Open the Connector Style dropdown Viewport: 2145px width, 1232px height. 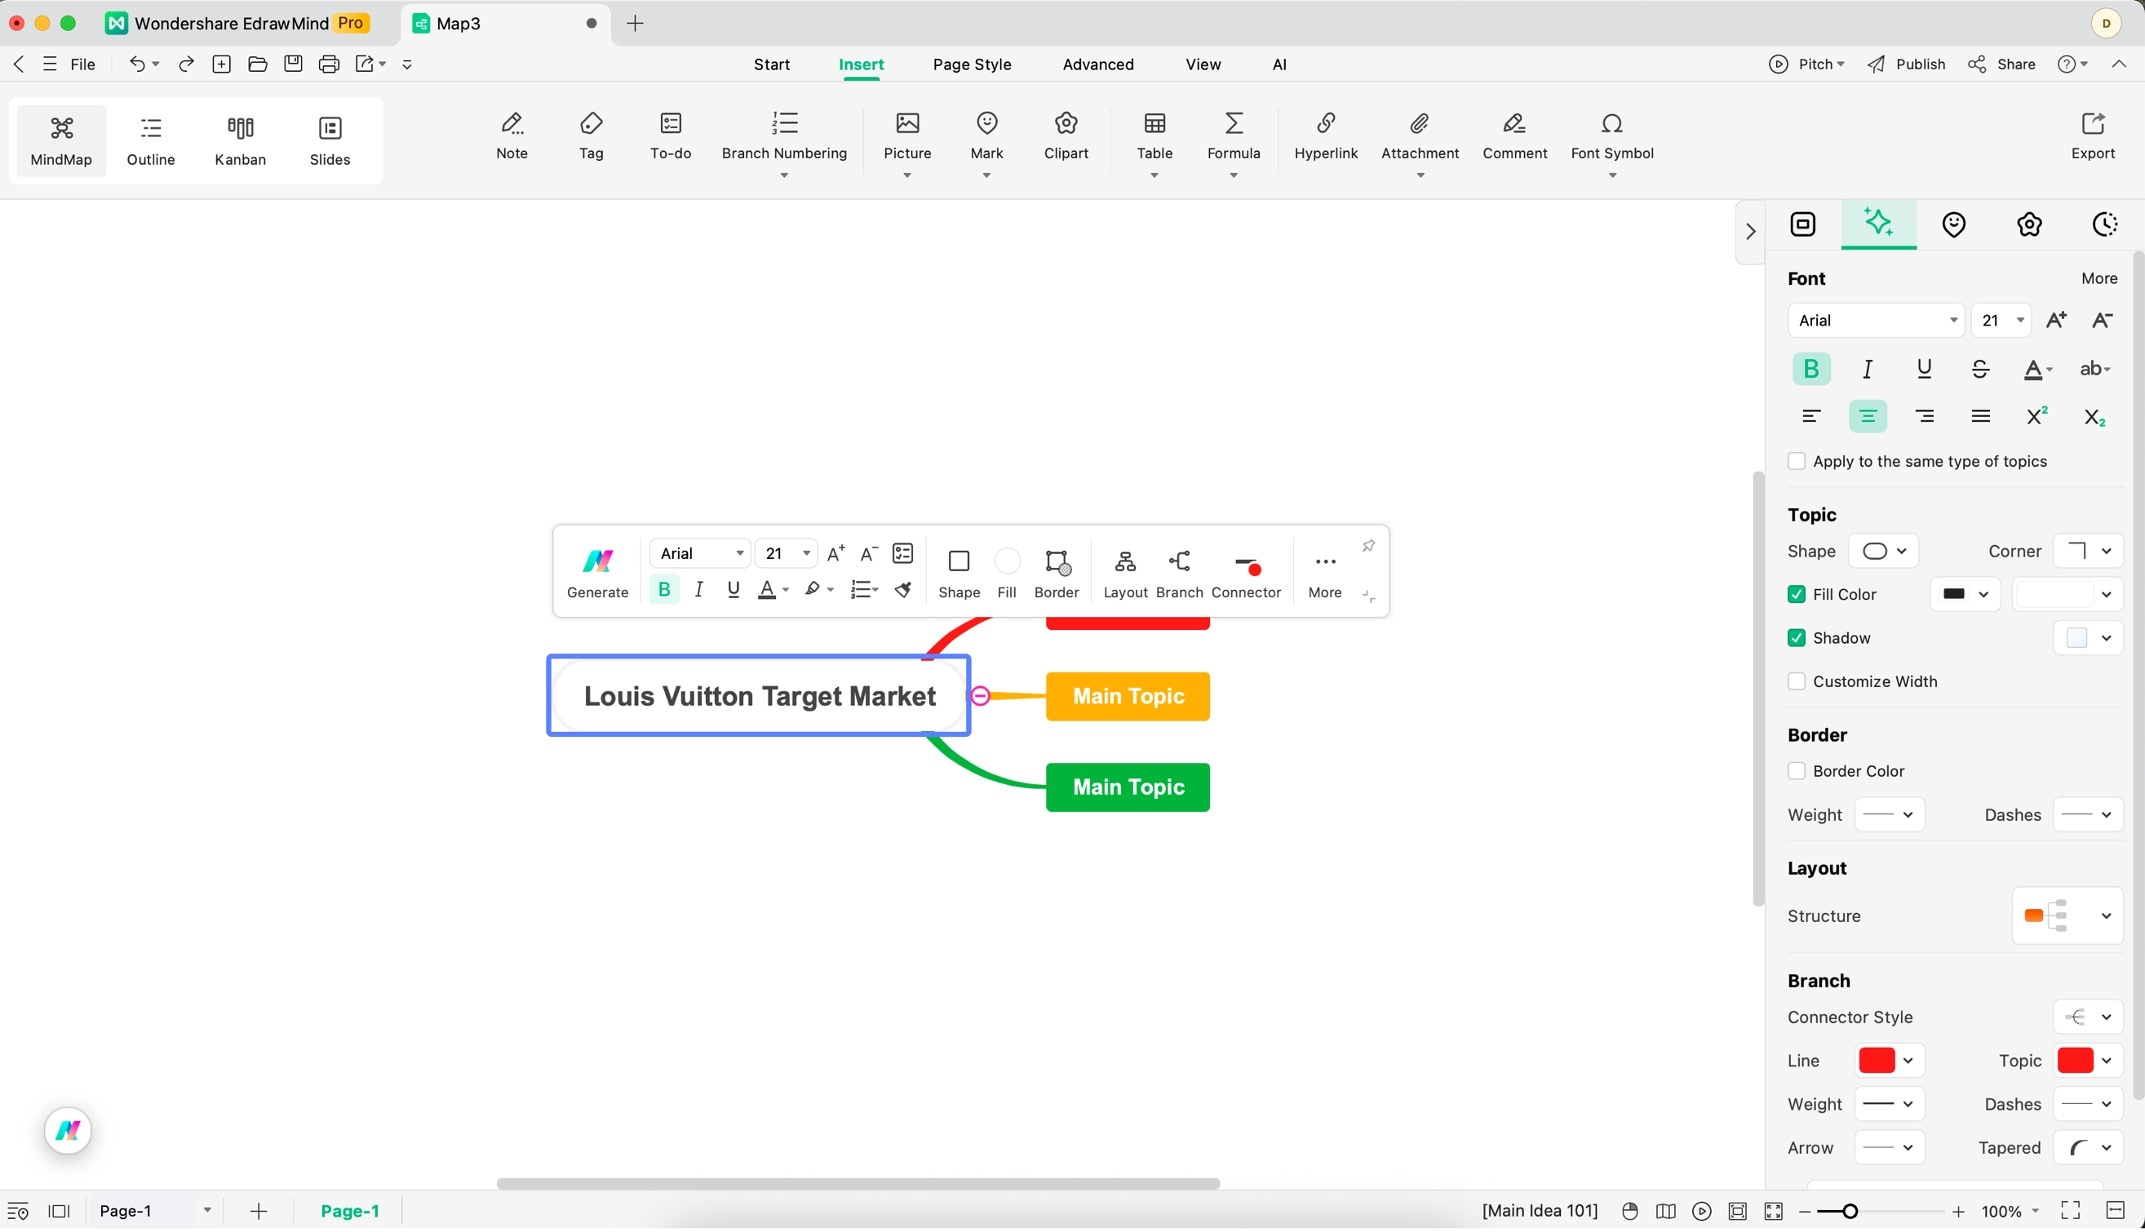coord(2088,1017)
